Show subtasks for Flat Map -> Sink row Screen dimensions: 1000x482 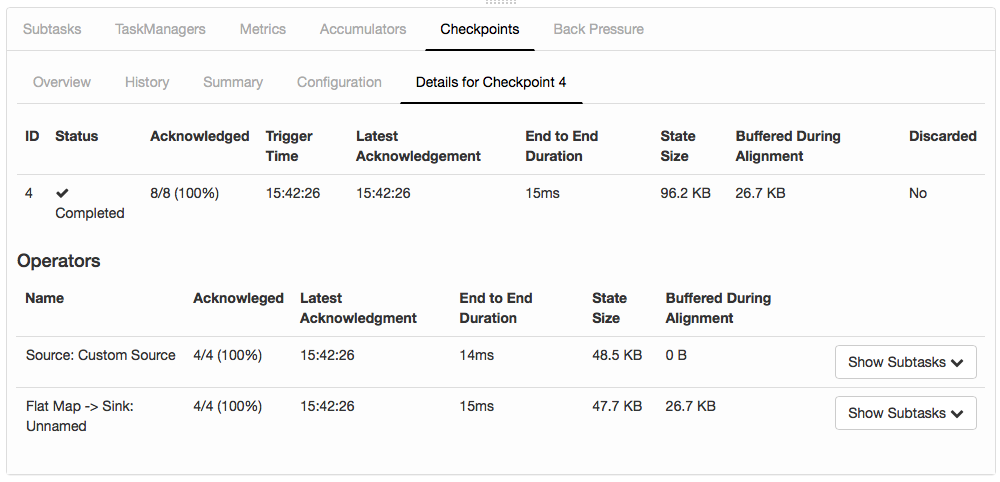pos(905,413)
